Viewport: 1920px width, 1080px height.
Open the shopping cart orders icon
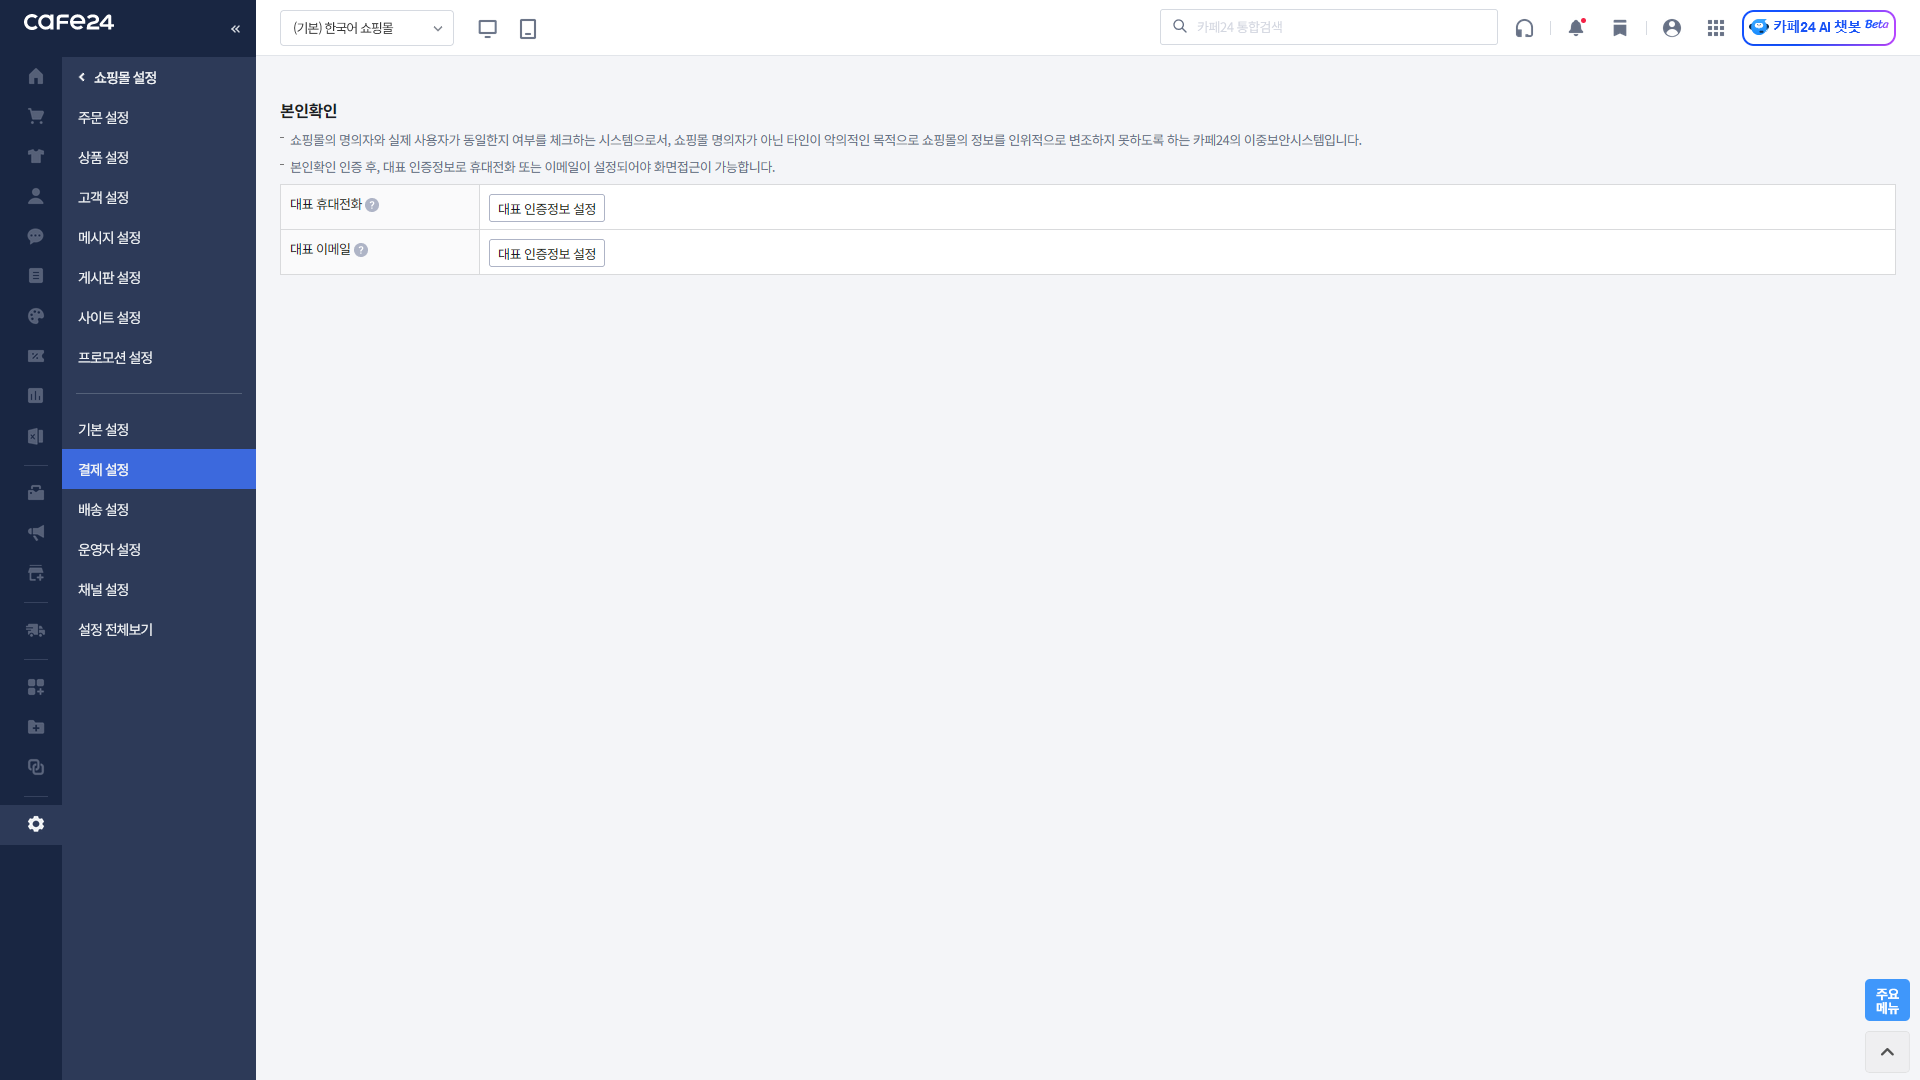click(36, 117)
